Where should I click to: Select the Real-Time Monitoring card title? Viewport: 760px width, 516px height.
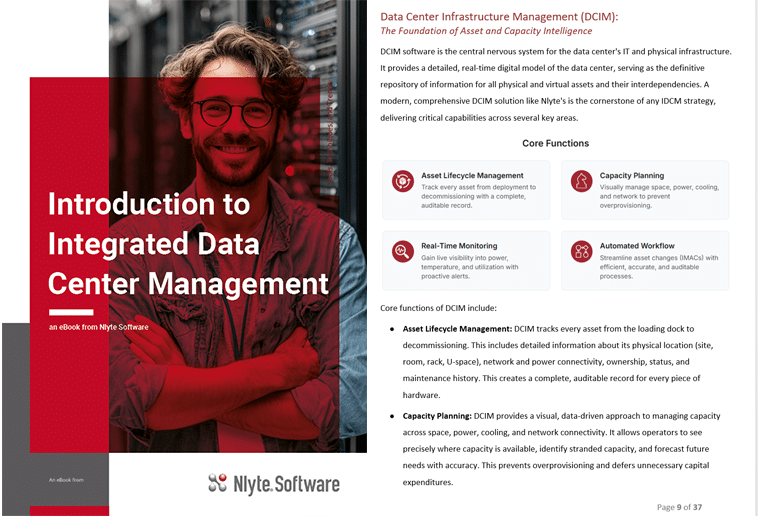(459, 246)
